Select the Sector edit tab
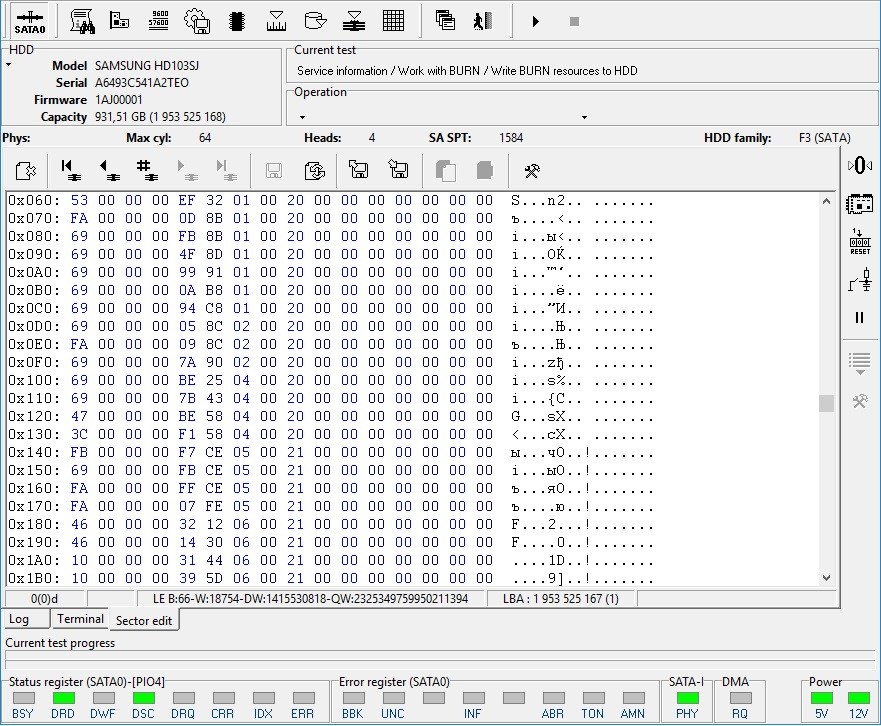The height and width of the screenshot is (726, 881). pos(144,620)
